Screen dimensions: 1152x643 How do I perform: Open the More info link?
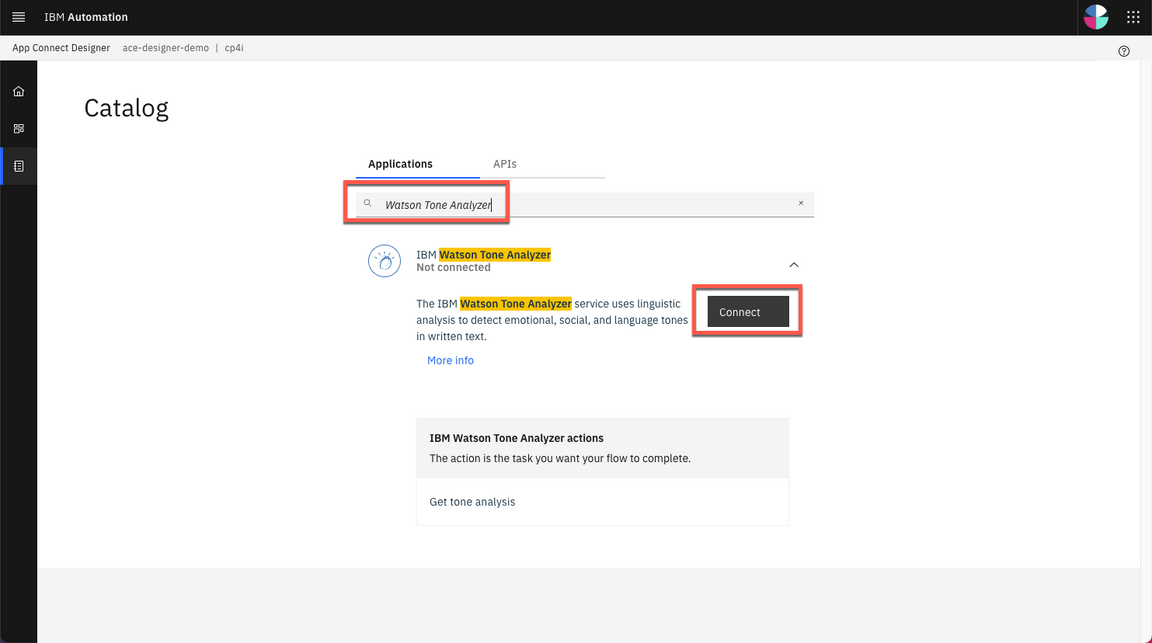tap(450, 360)
